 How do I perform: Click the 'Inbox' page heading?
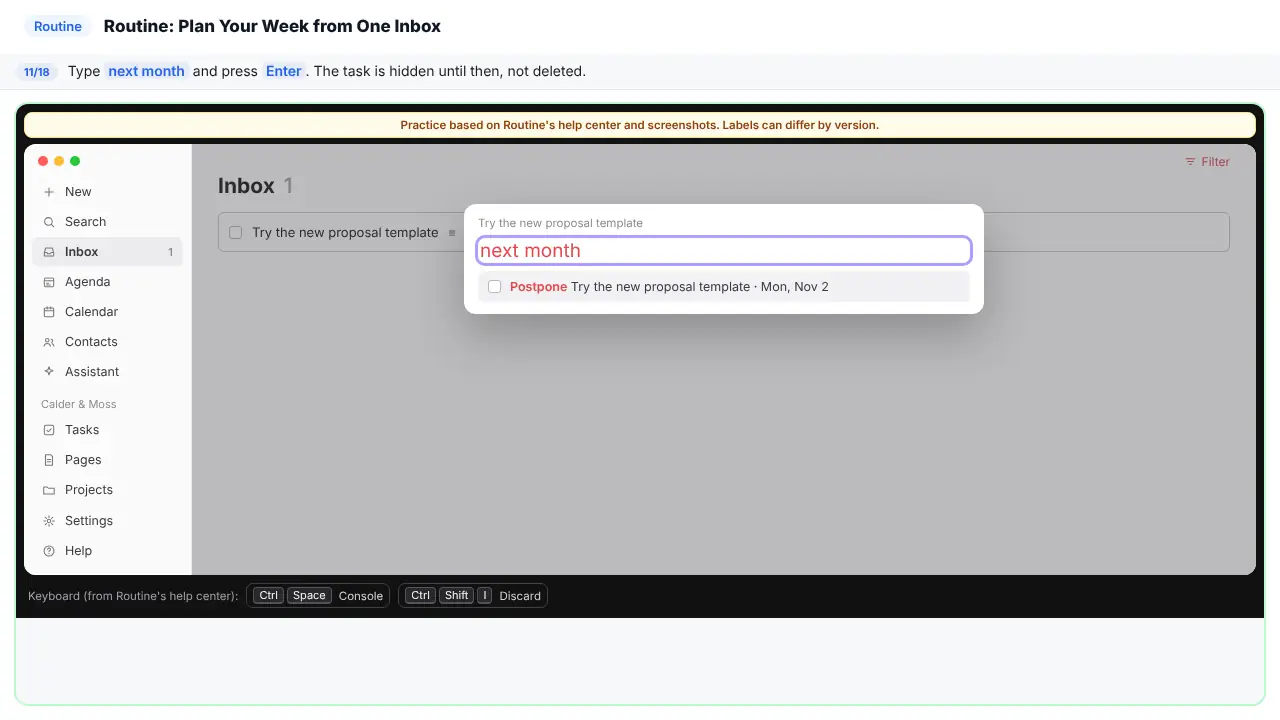pyautogui.click(x=246, y=186)
